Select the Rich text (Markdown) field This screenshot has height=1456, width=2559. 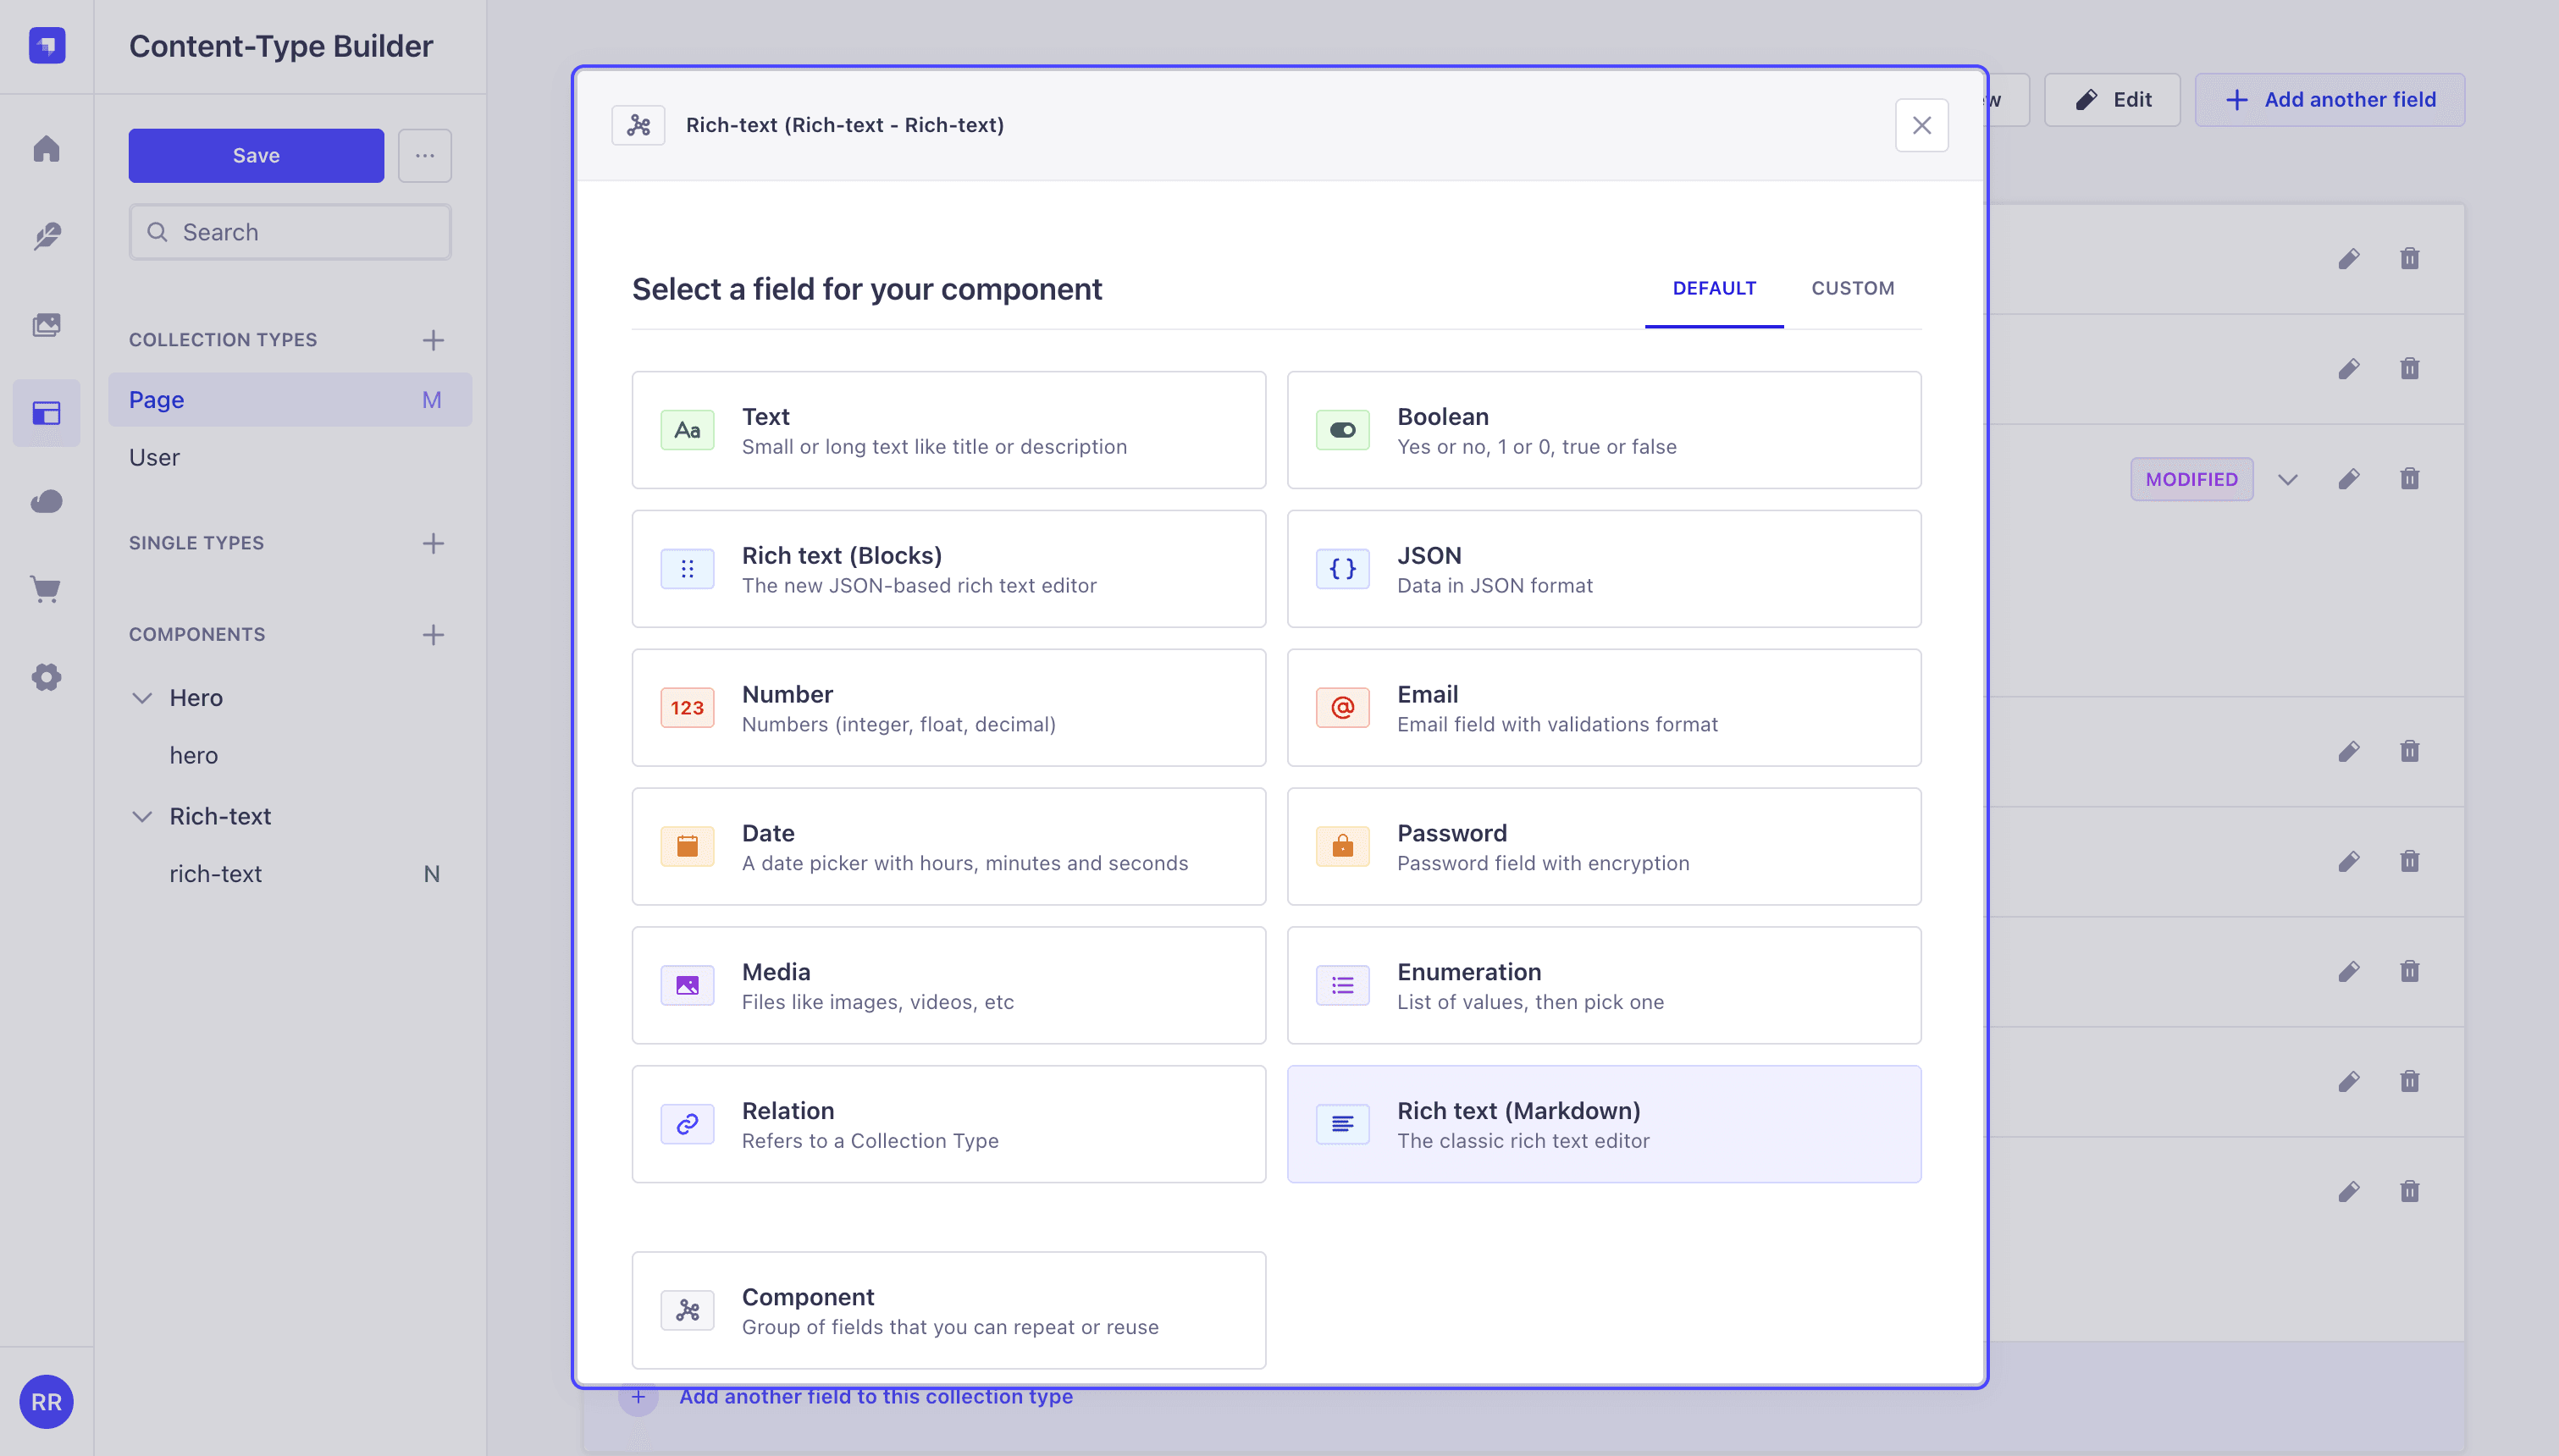pos(1604,1125)
